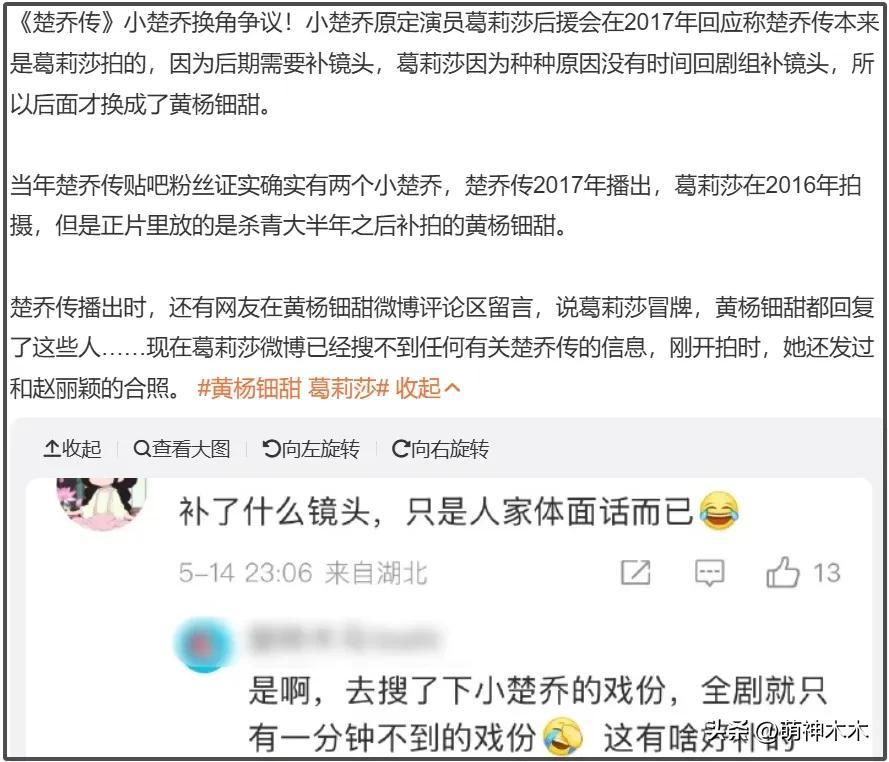Image resolution: width=889 pixels, height=762 pixels.
Task: Select 查看大图 to view large image
Action: pos(181,448)
